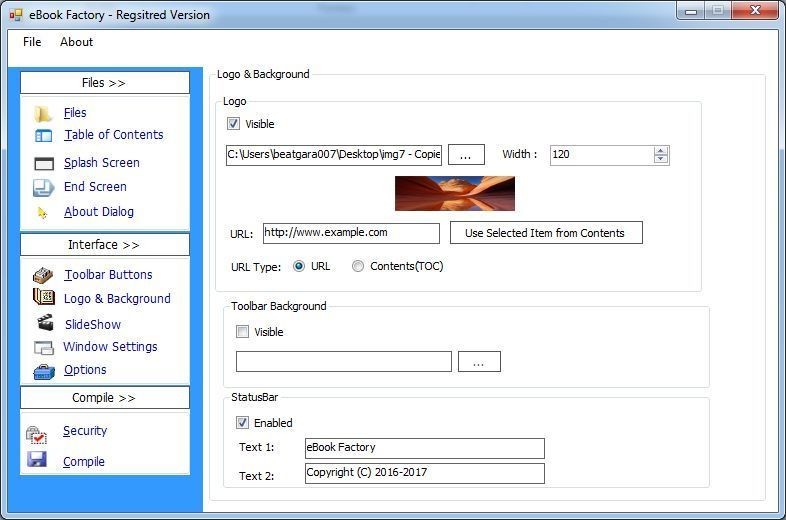Select the Contents(TOC) URL type radio
This screenshot has width=786, height=520.
(x=358, y=266)
